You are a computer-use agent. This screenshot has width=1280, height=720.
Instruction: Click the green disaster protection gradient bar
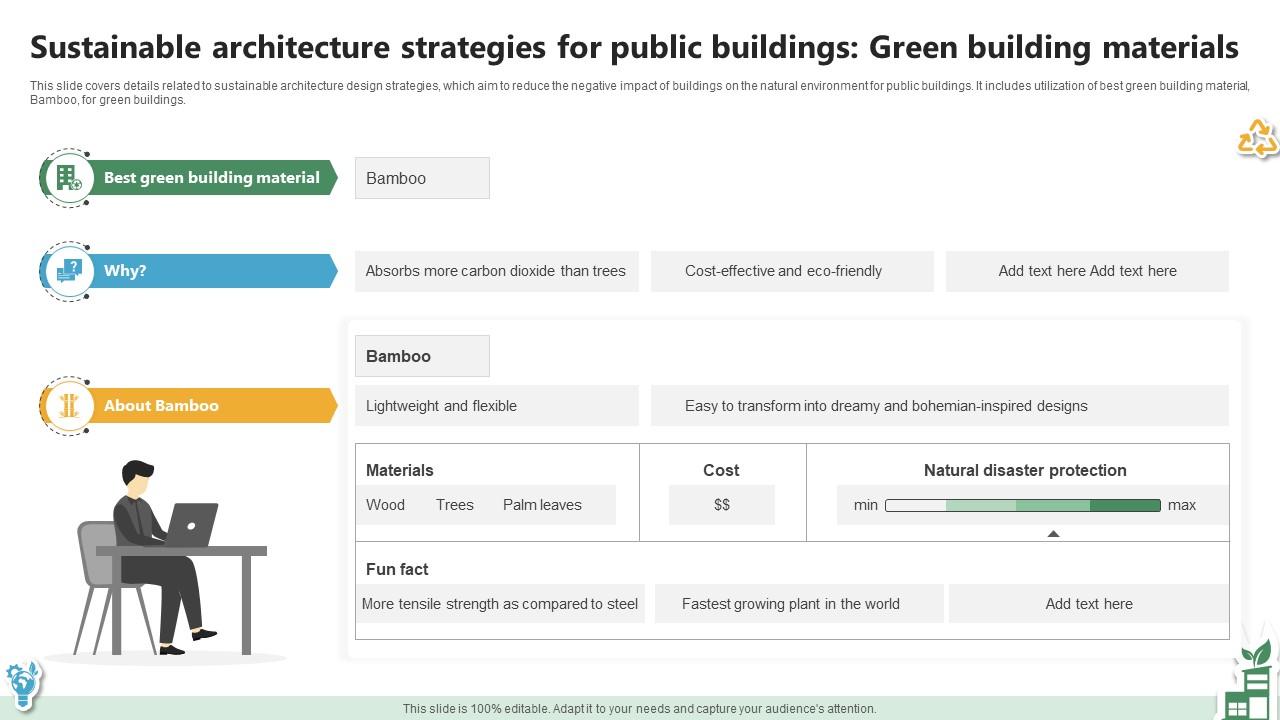[x=1023, y=505]
